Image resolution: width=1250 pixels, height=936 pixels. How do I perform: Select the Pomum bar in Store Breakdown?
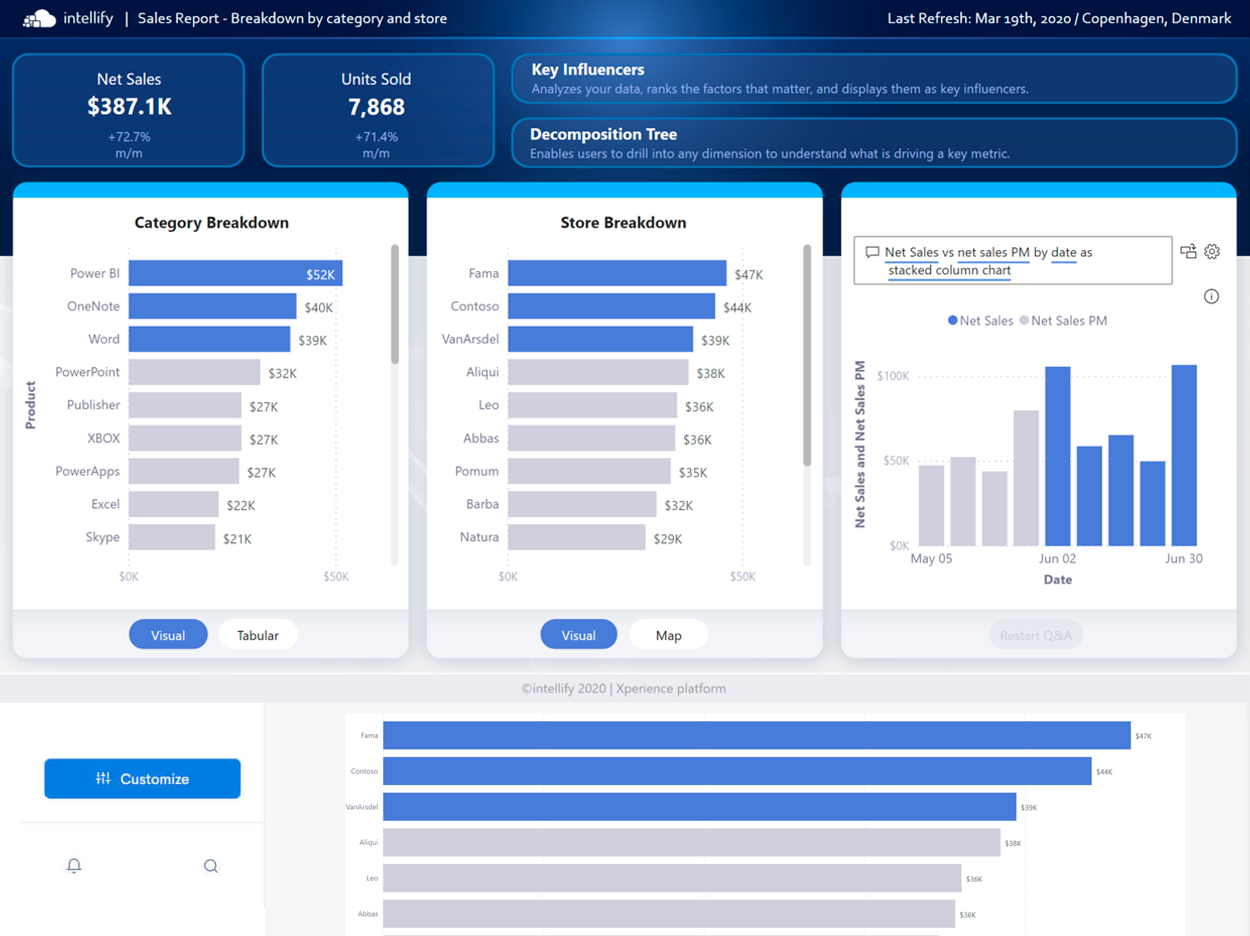[589, 471]
